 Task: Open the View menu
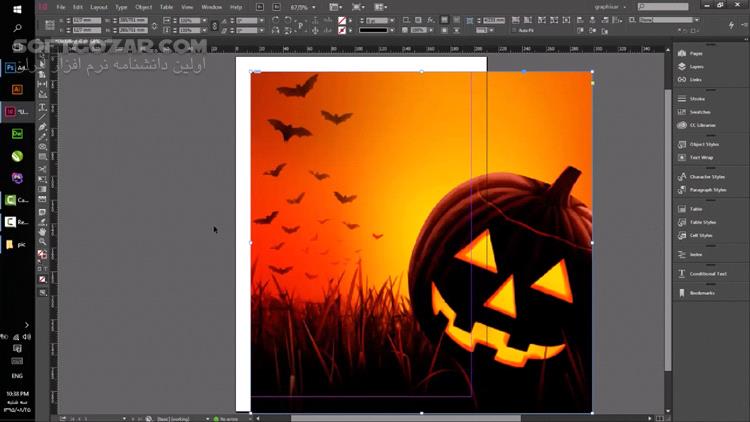point(187,7)
